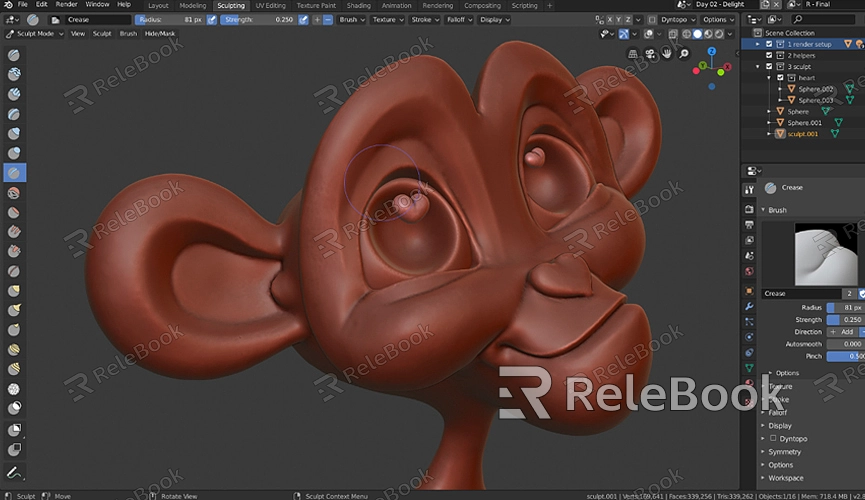
Task: Switch to the Shading workspace tab
Action: [359, 6]
